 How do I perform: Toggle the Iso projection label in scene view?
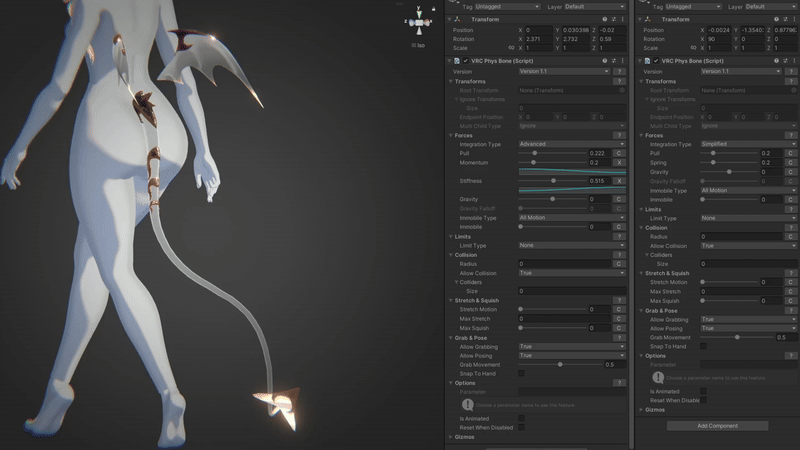point(418,45)
